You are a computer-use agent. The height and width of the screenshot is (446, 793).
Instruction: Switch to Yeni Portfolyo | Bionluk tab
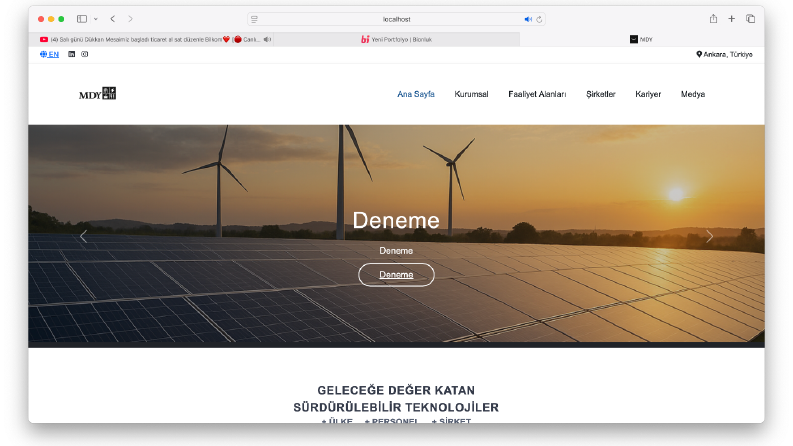point(396,39)
